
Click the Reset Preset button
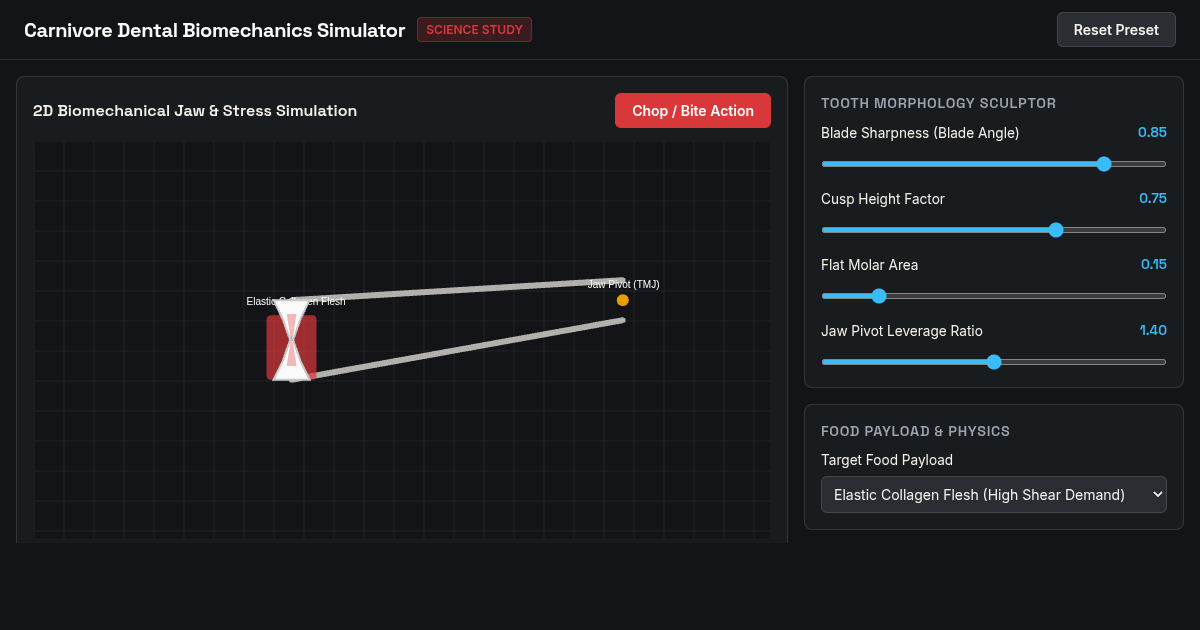(1116, 30)
